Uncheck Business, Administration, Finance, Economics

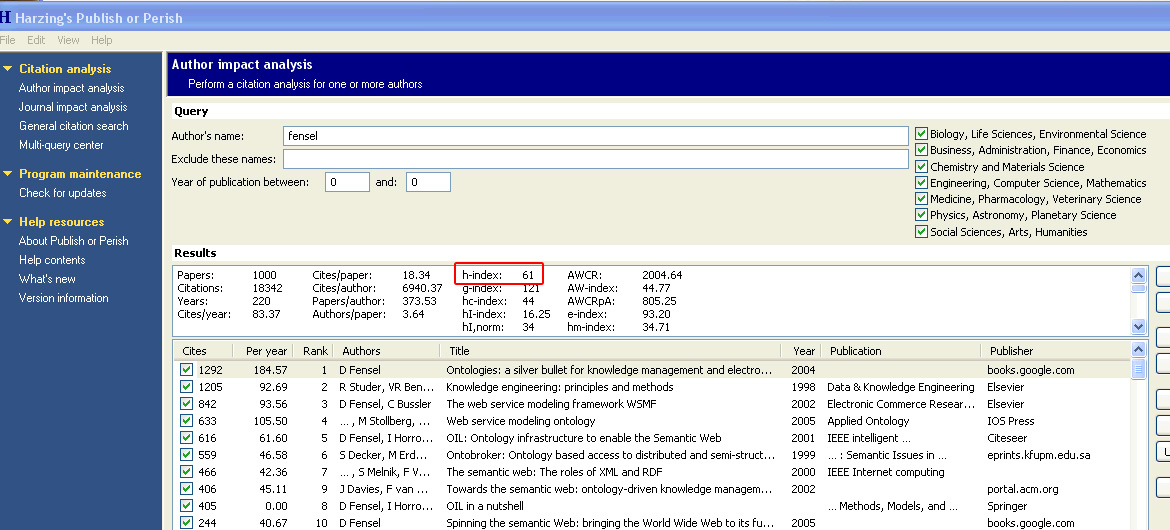(x=922, y=150)
